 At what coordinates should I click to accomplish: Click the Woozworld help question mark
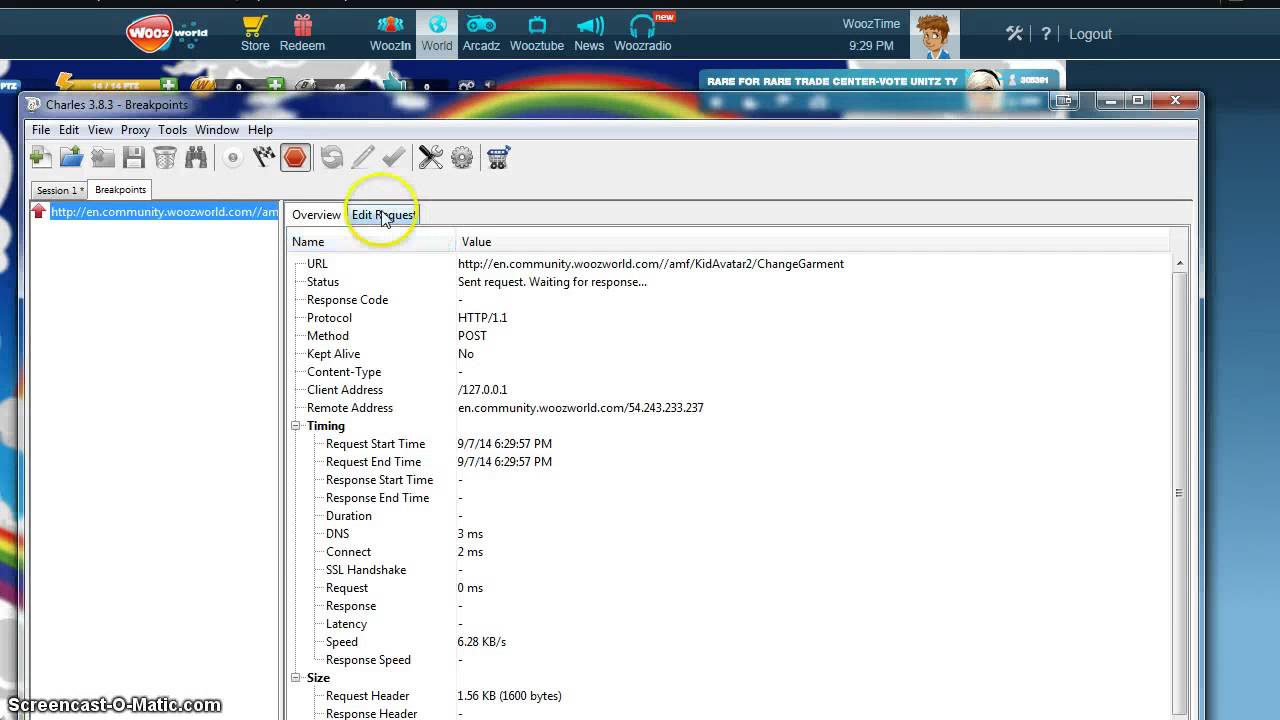(x=1046, y=33)
